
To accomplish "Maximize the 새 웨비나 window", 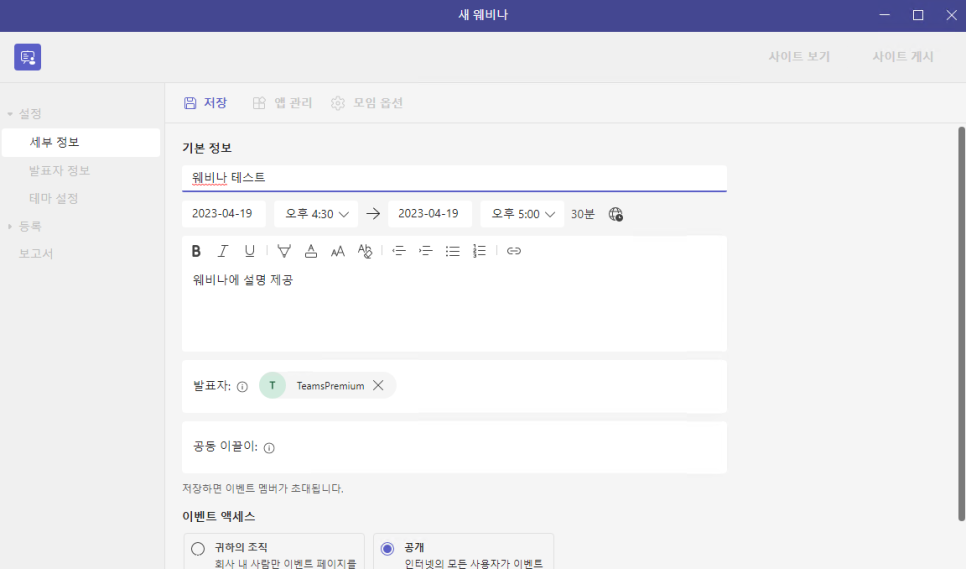I will tap(918, 15).
